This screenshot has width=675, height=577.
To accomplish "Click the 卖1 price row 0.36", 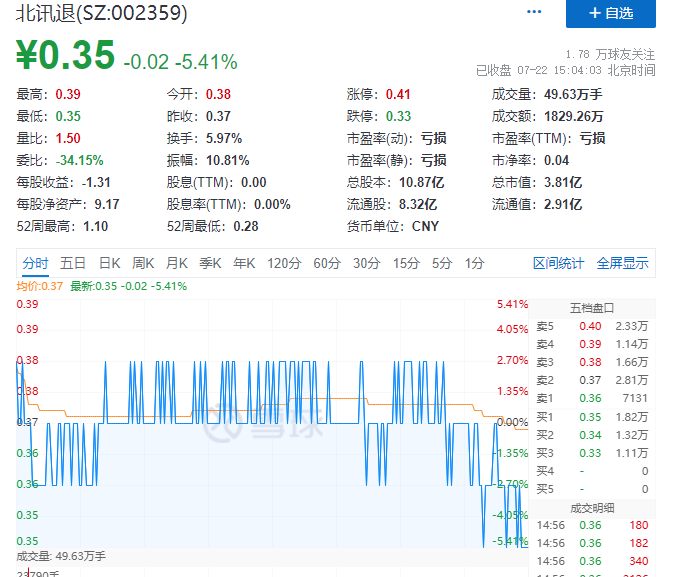I will tap(592, 398).
